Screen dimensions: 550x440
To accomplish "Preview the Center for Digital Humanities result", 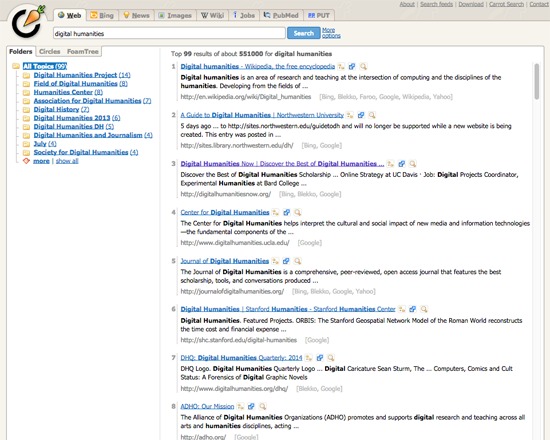I will pos(298,212).
